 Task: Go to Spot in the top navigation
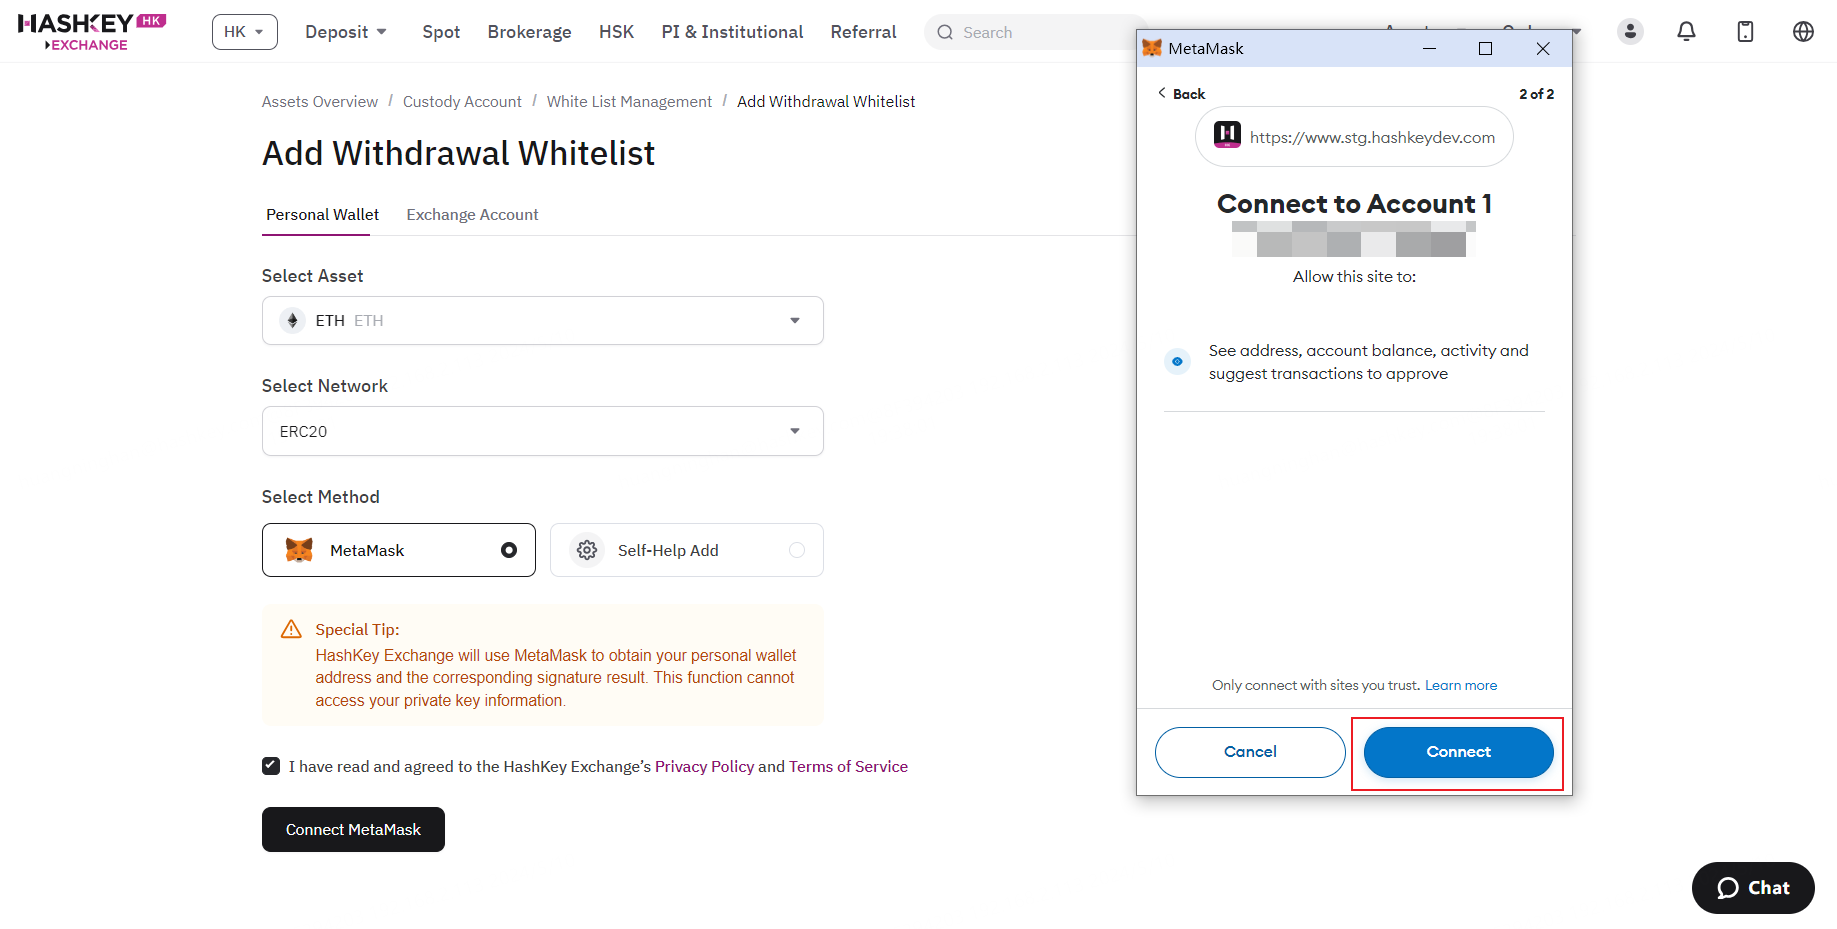point(441,32)
